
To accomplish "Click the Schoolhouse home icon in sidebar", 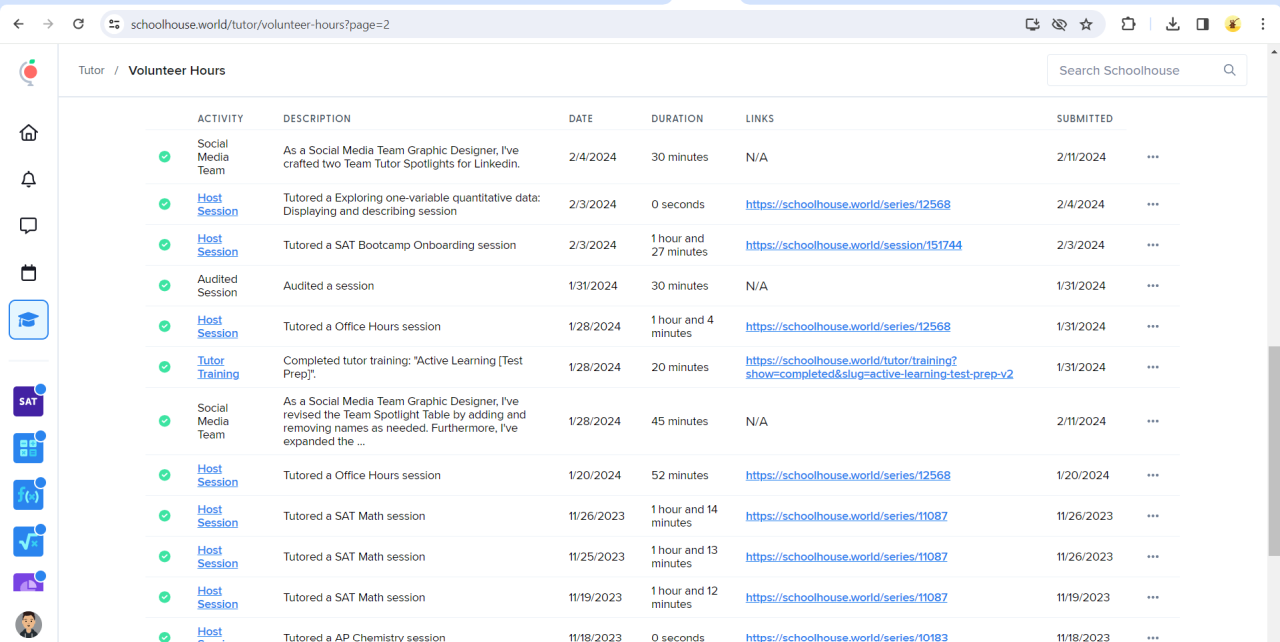I will click(x=29, y=133).
